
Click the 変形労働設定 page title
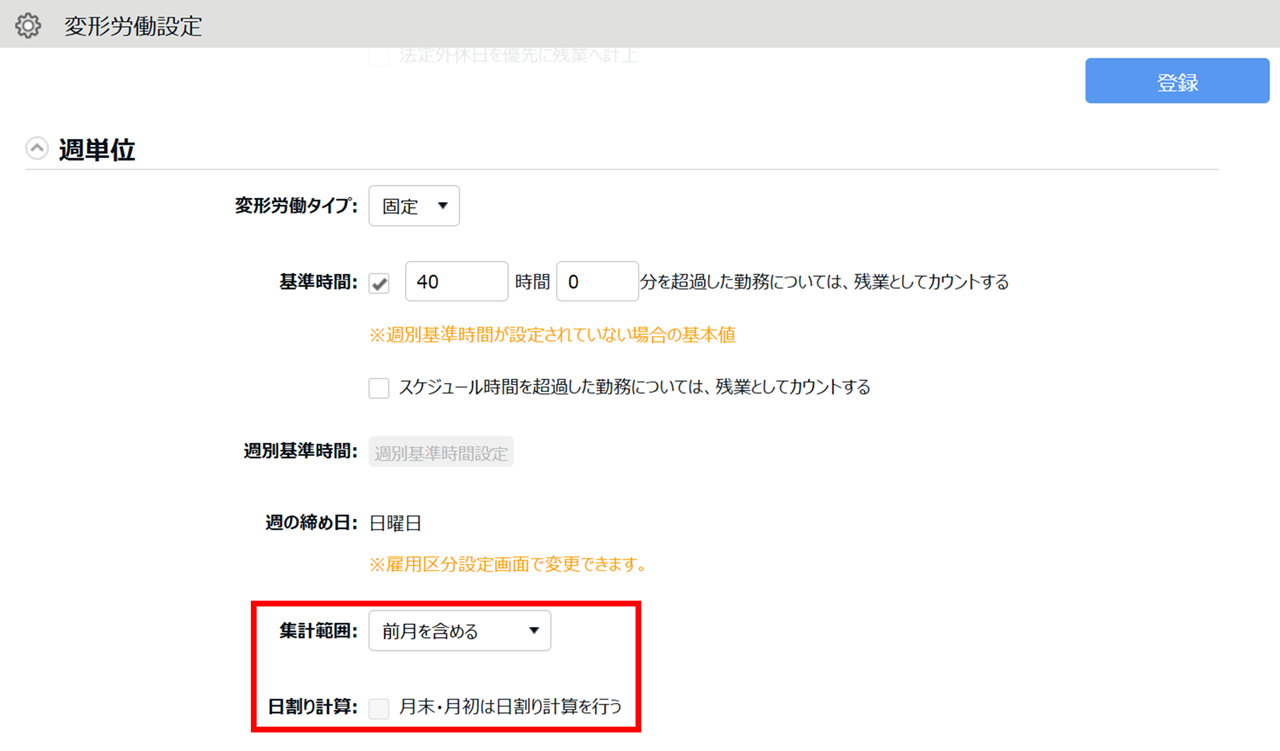click(x=133, y=26)
